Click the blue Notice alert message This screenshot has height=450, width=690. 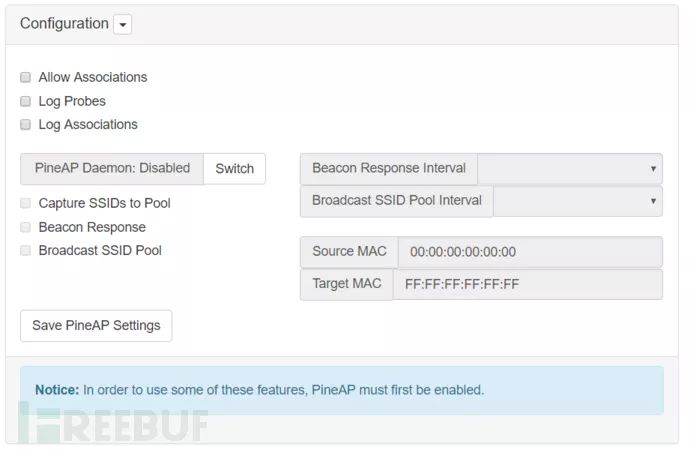coord(341,390)
